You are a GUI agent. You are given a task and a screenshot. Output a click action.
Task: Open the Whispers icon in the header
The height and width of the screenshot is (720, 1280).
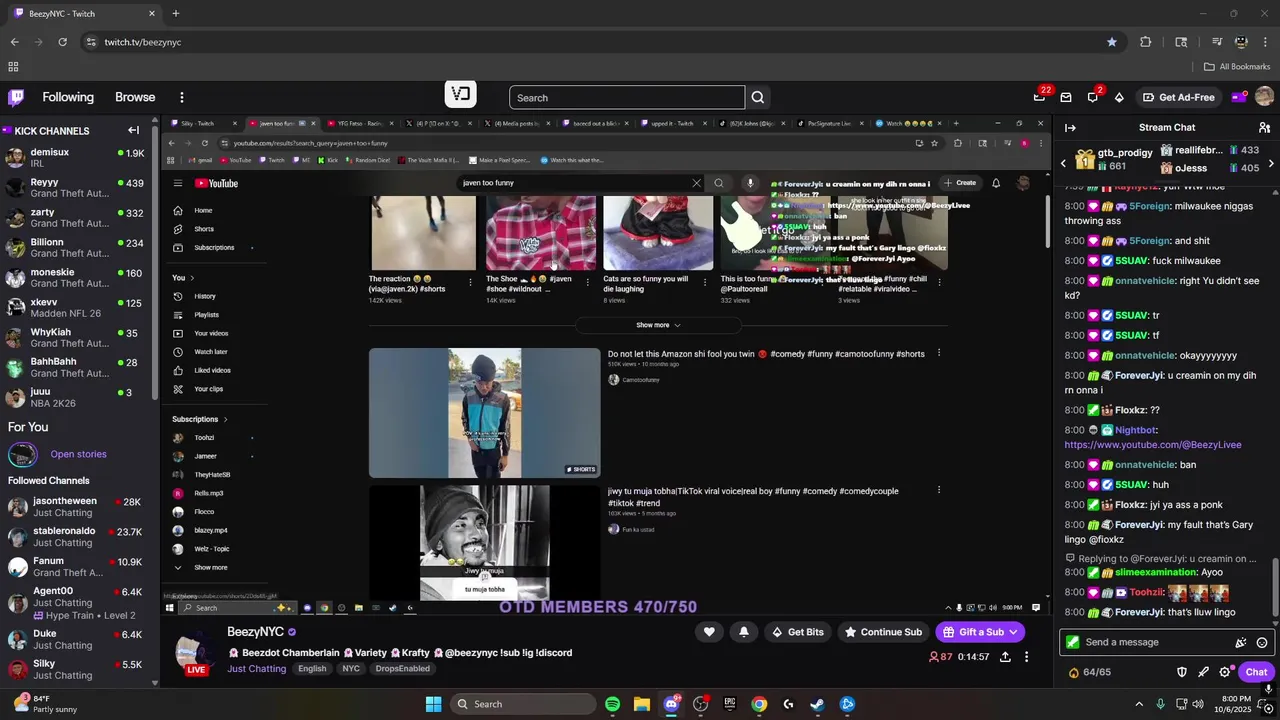[1093, 97]
